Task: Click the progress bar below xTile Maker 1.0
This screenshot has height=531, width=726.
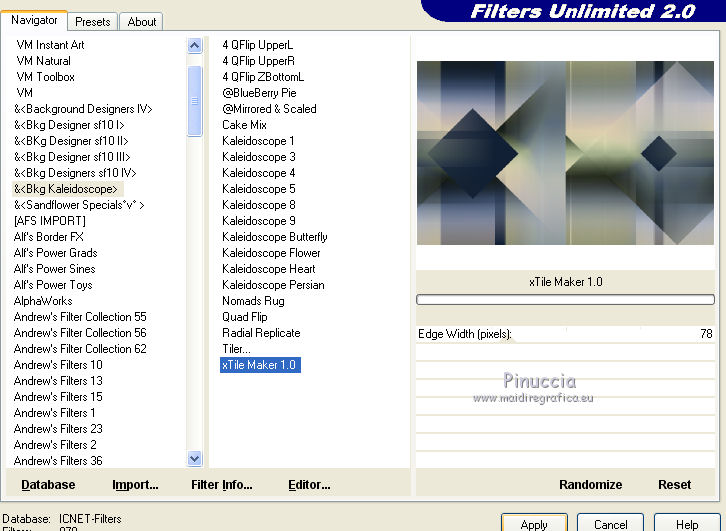Action: pyautogui.click(x=565, y=300)
